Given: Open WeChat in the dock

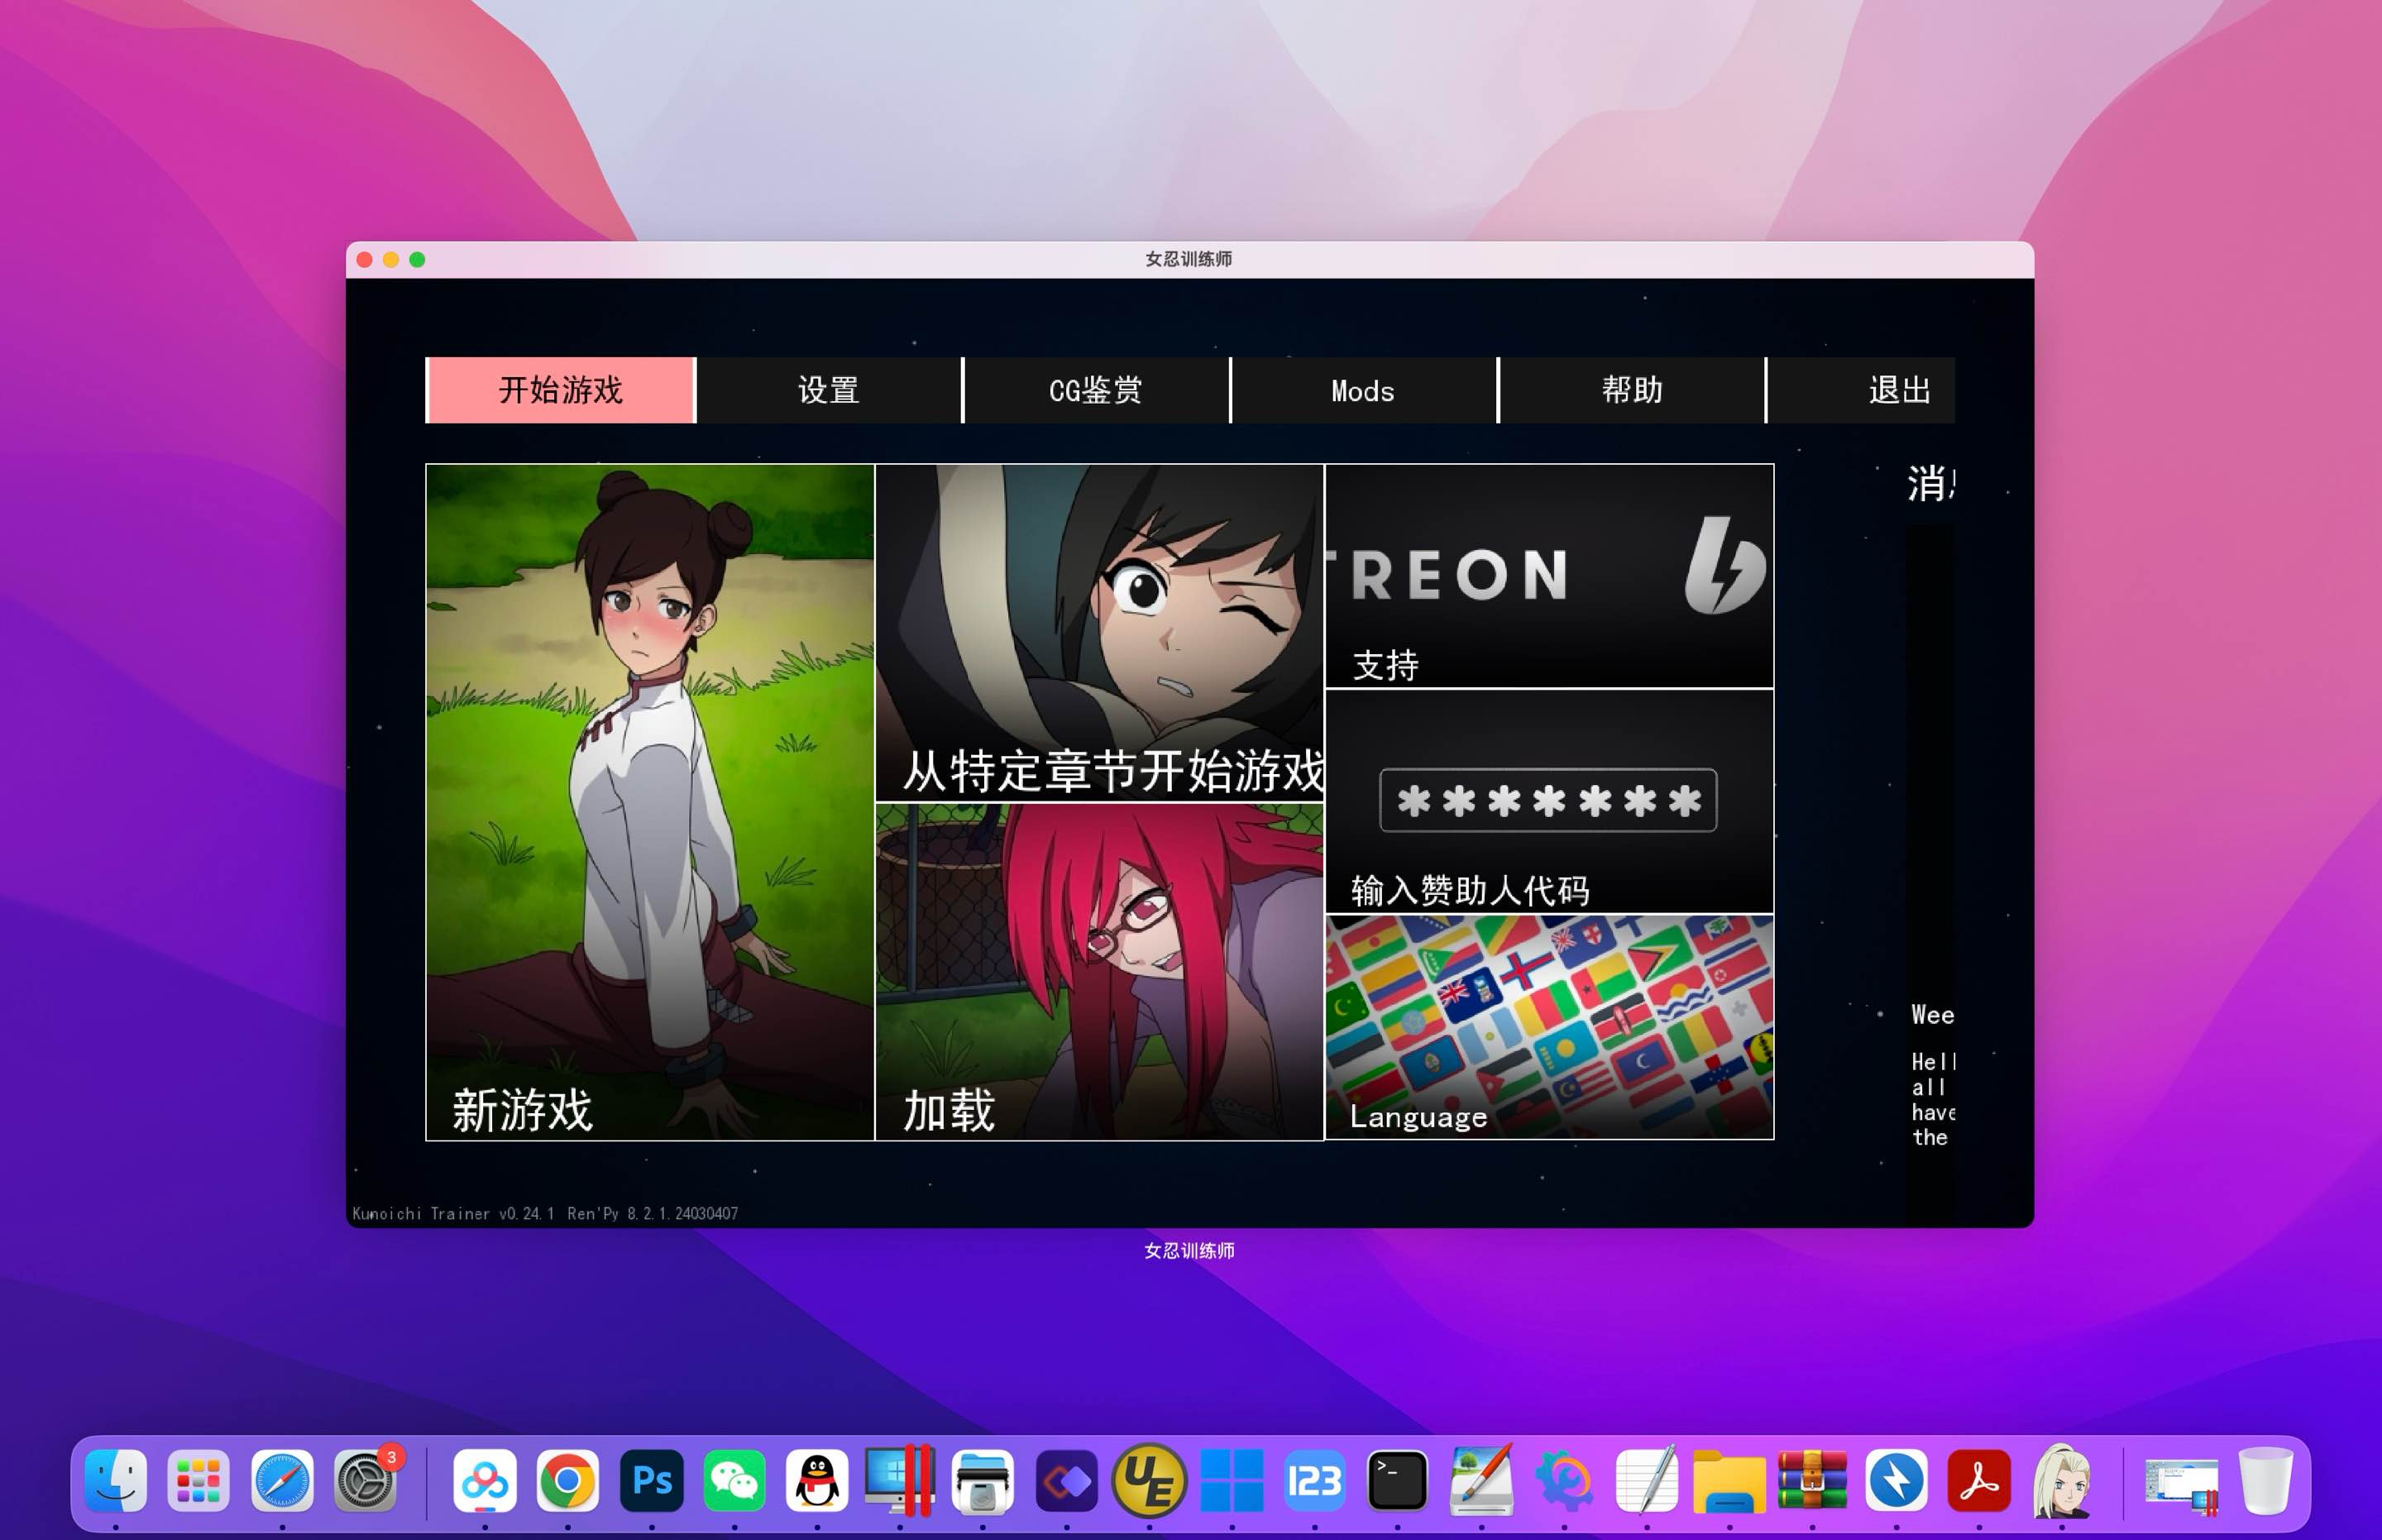Looking at the screenshot, I should click(735, 1480).
